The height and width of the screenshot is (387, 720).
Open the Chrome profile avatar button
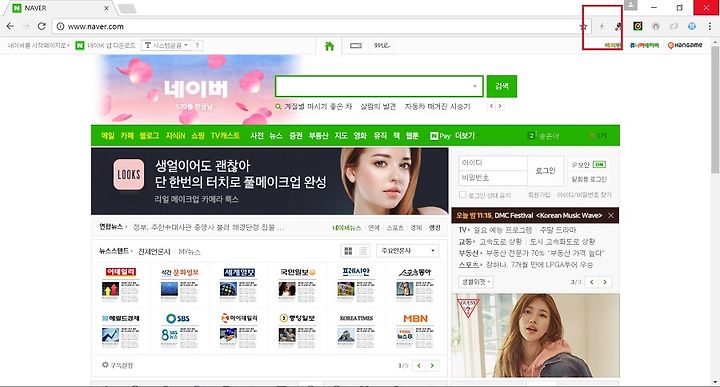pos(630,5)
